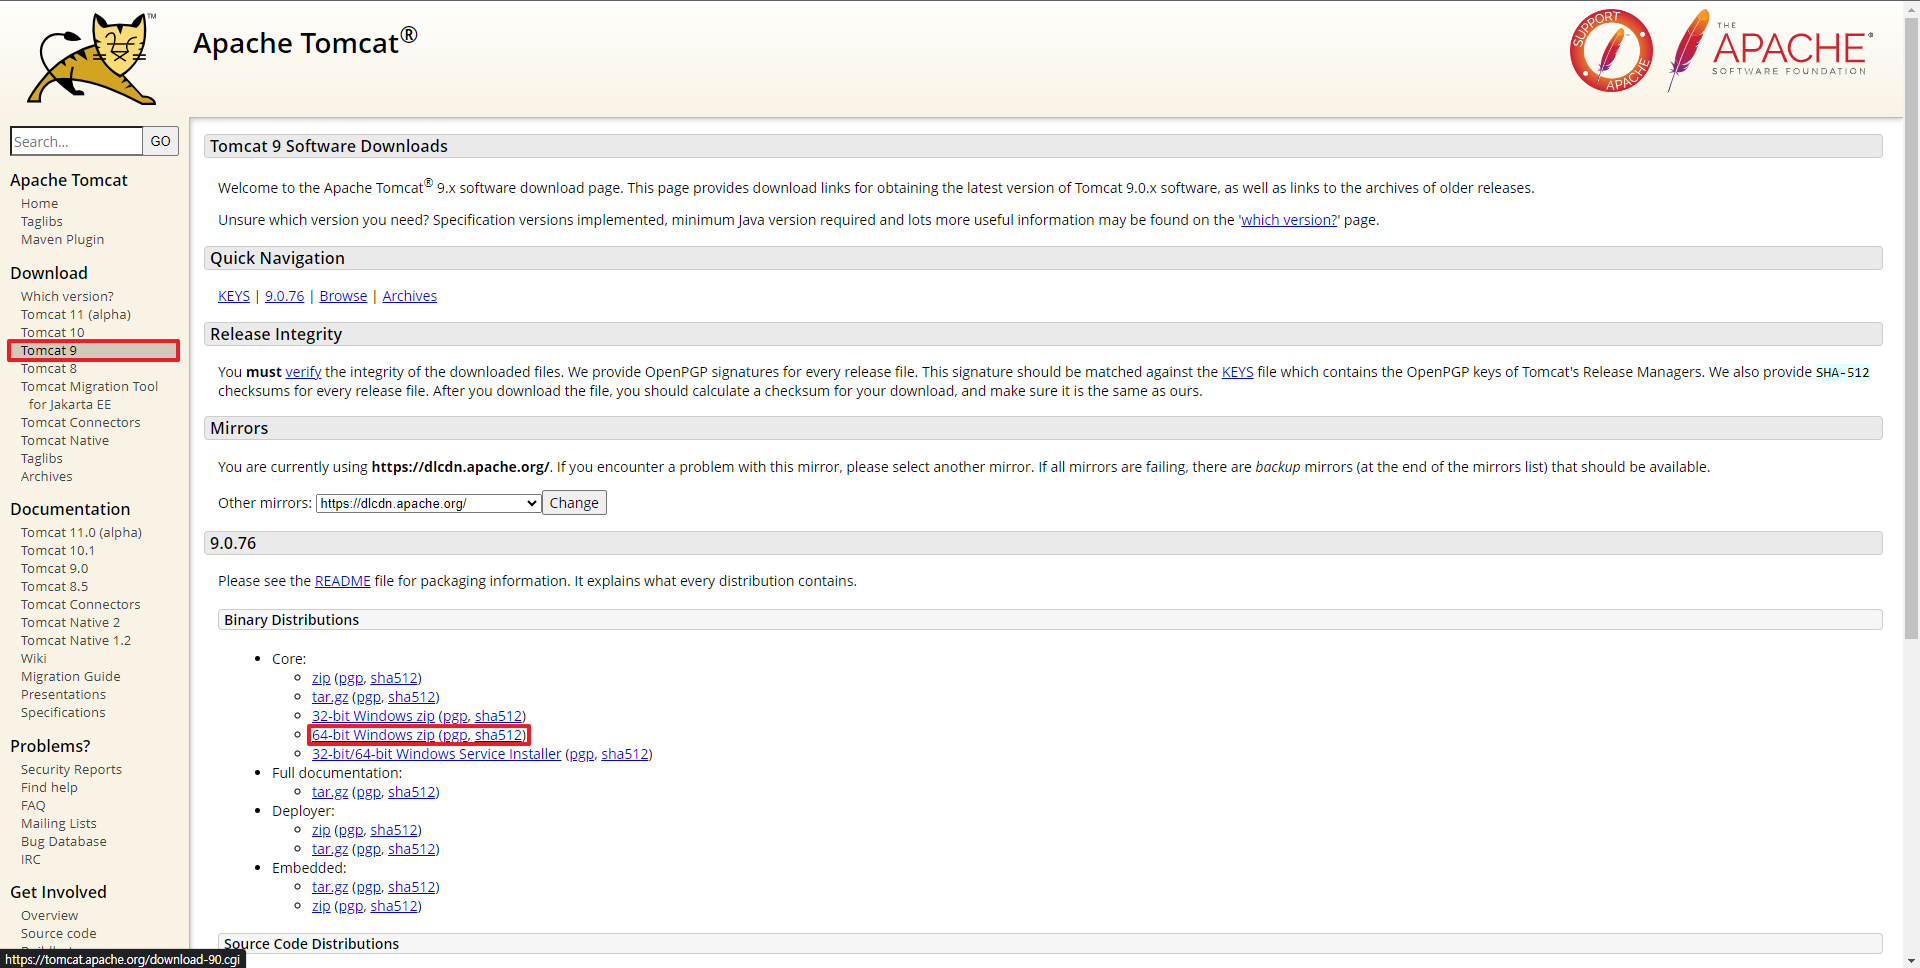Download the Core tar.gz distribution
The image size is (1920, 968).
pyautogui.click(x=330, y=697)
